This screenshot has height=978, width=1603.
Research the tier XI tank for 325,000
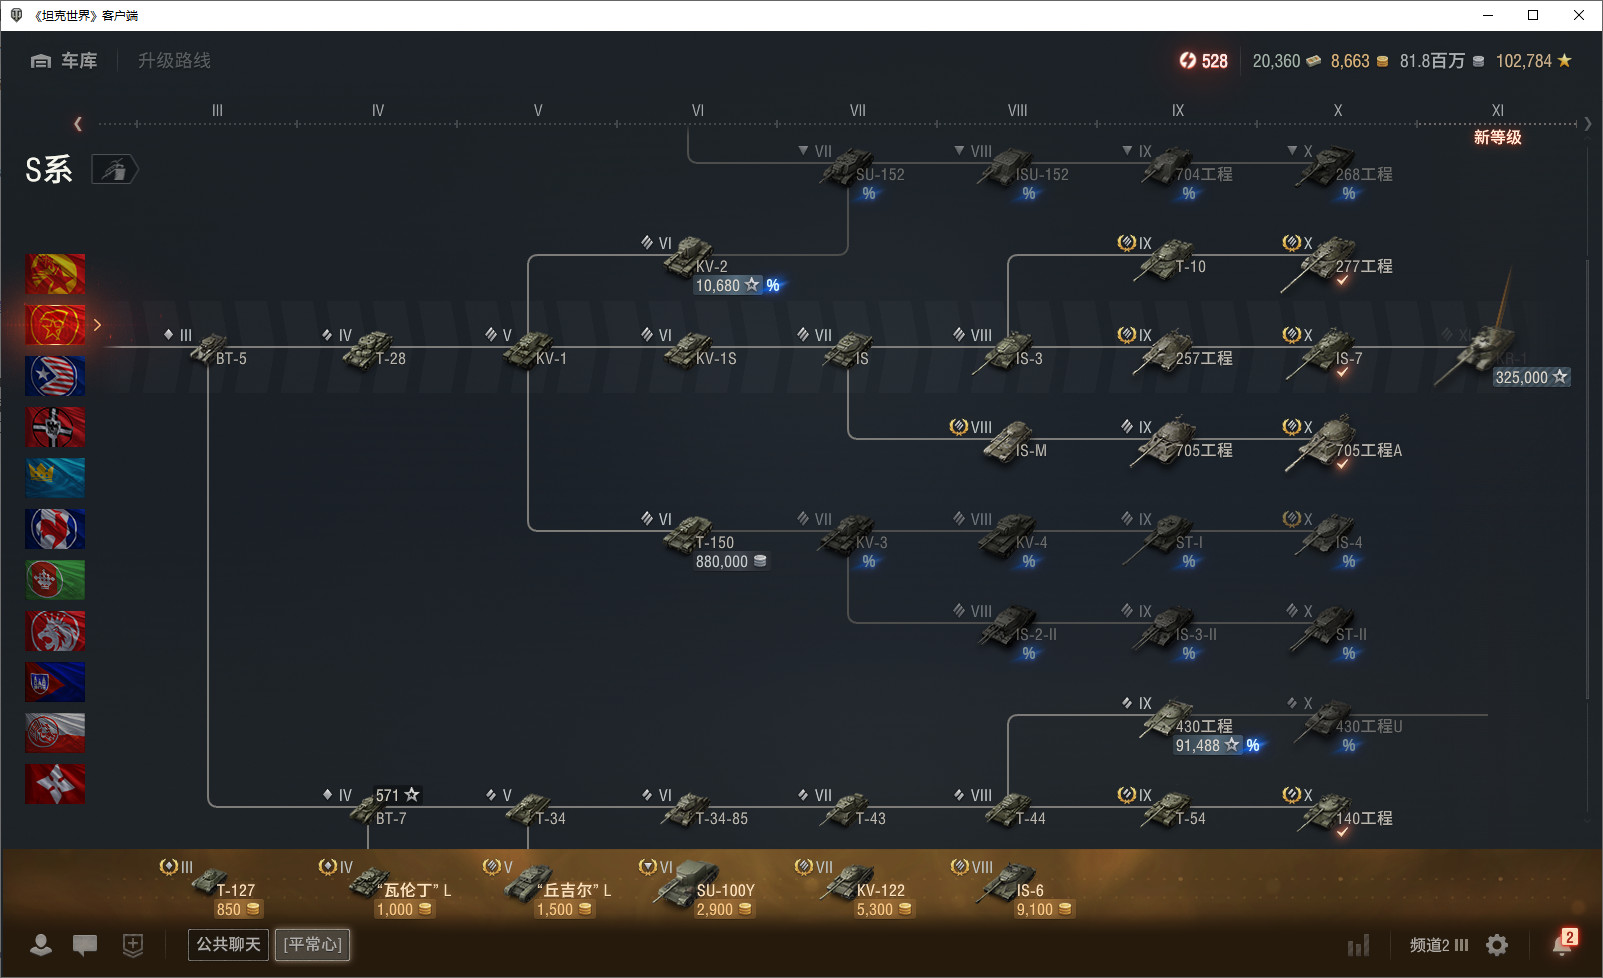click(1531, 378)
